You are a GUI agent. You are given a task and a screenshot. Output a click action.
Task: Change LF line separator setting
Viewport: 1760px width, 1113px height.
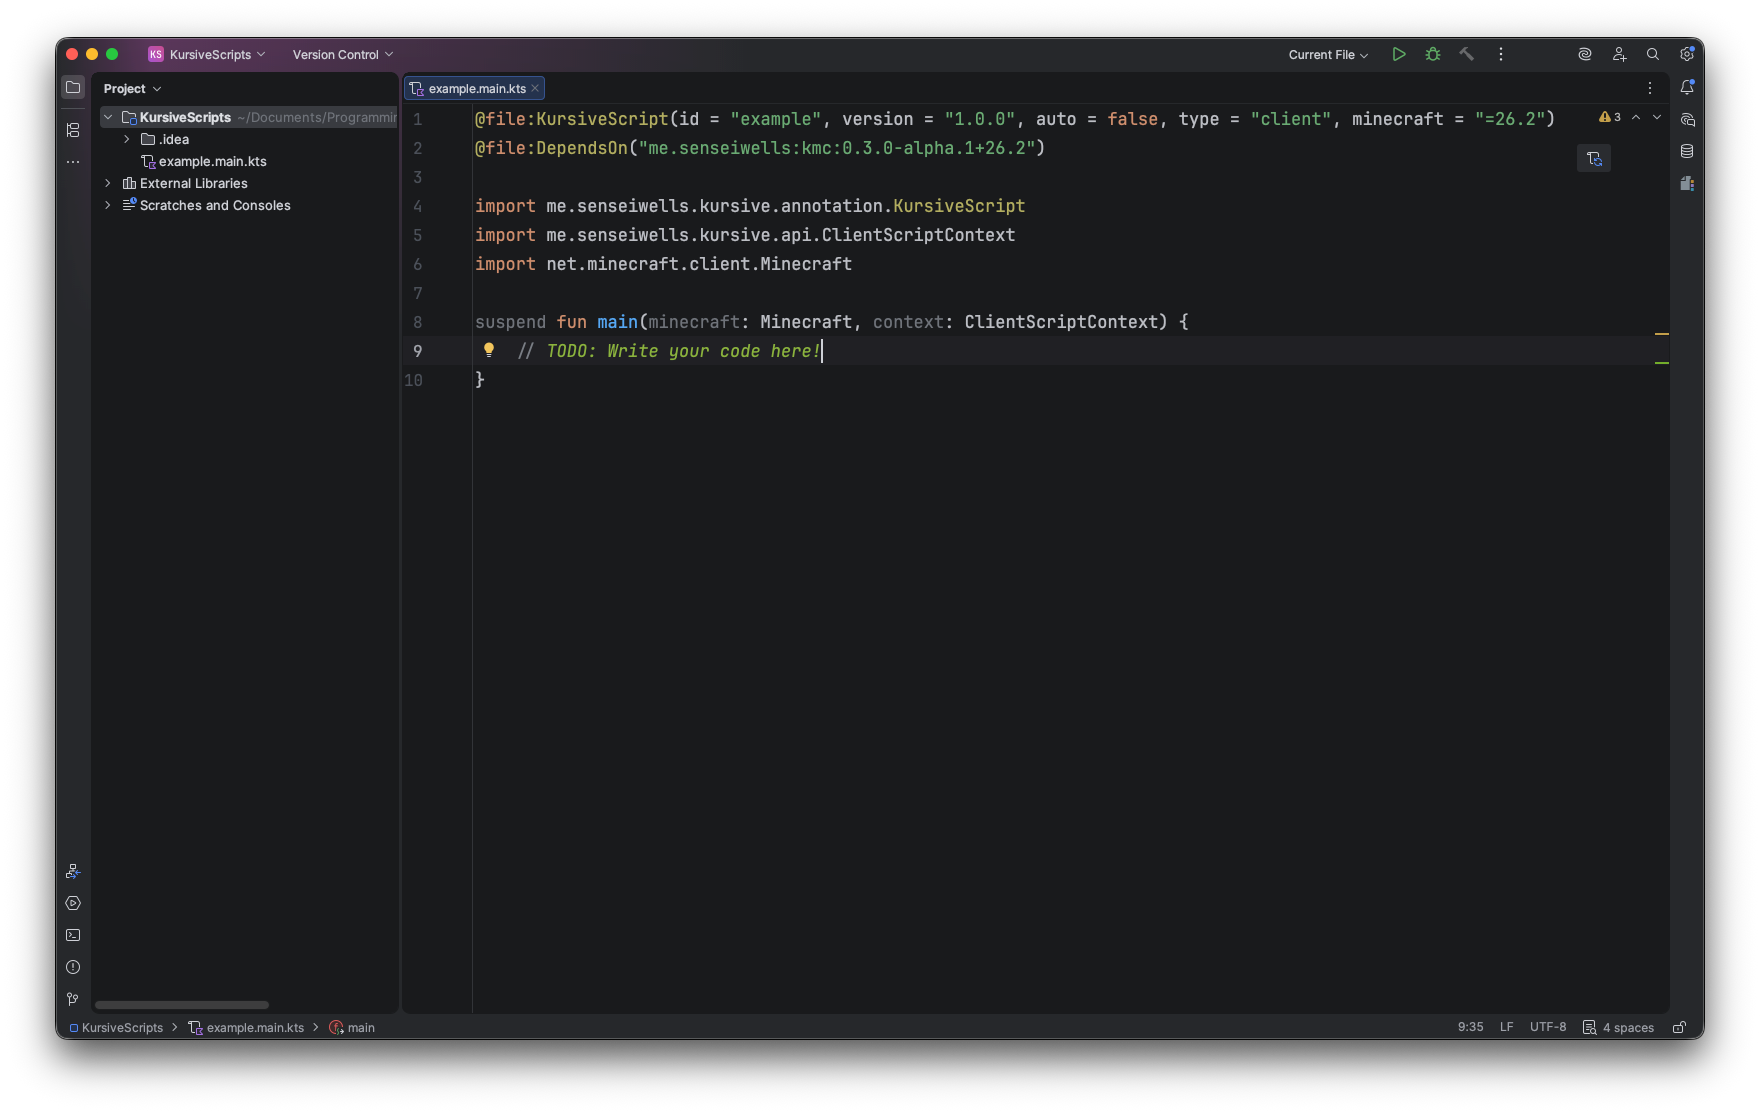[1506, 1027]
